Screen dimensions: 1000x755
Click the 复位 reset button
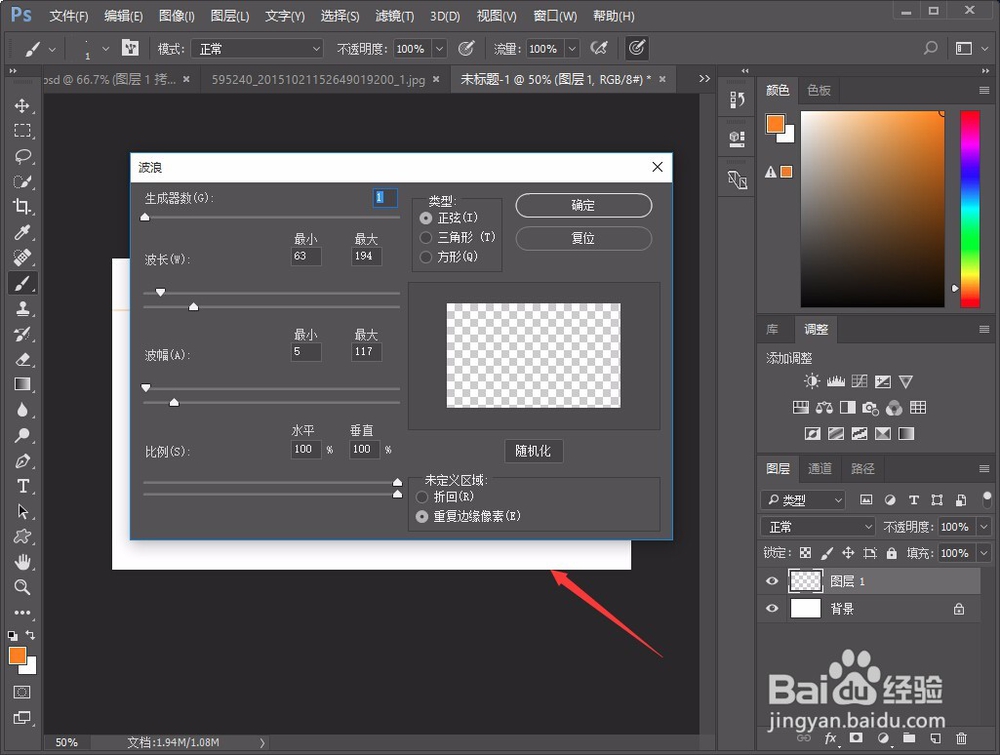click(584, 238)
